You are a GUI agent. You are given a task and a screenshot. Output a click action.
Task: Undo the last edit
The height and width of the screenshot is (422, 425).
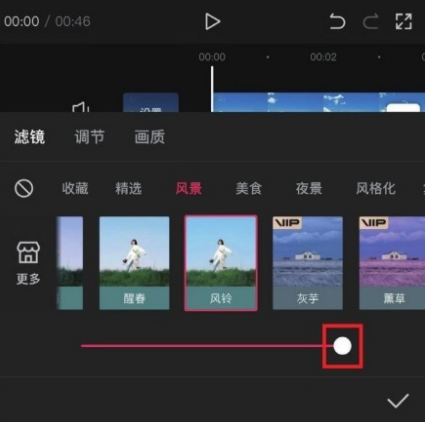[337, 22]
